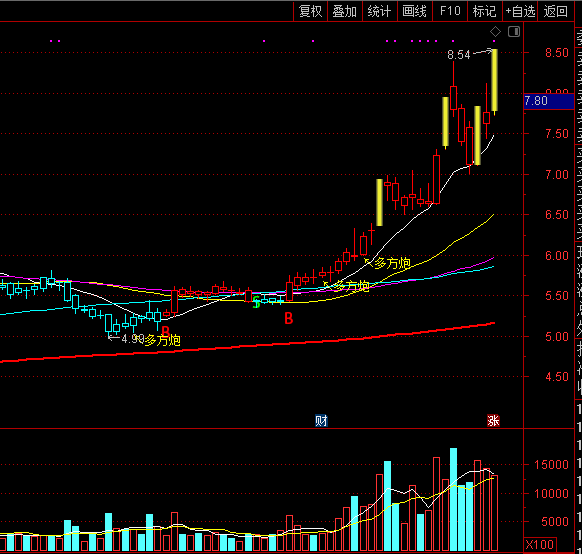The width and height of the screenshot is (582, 554).
Task: Click the 7.00 price axis label
Action: [x=557, y=174]
